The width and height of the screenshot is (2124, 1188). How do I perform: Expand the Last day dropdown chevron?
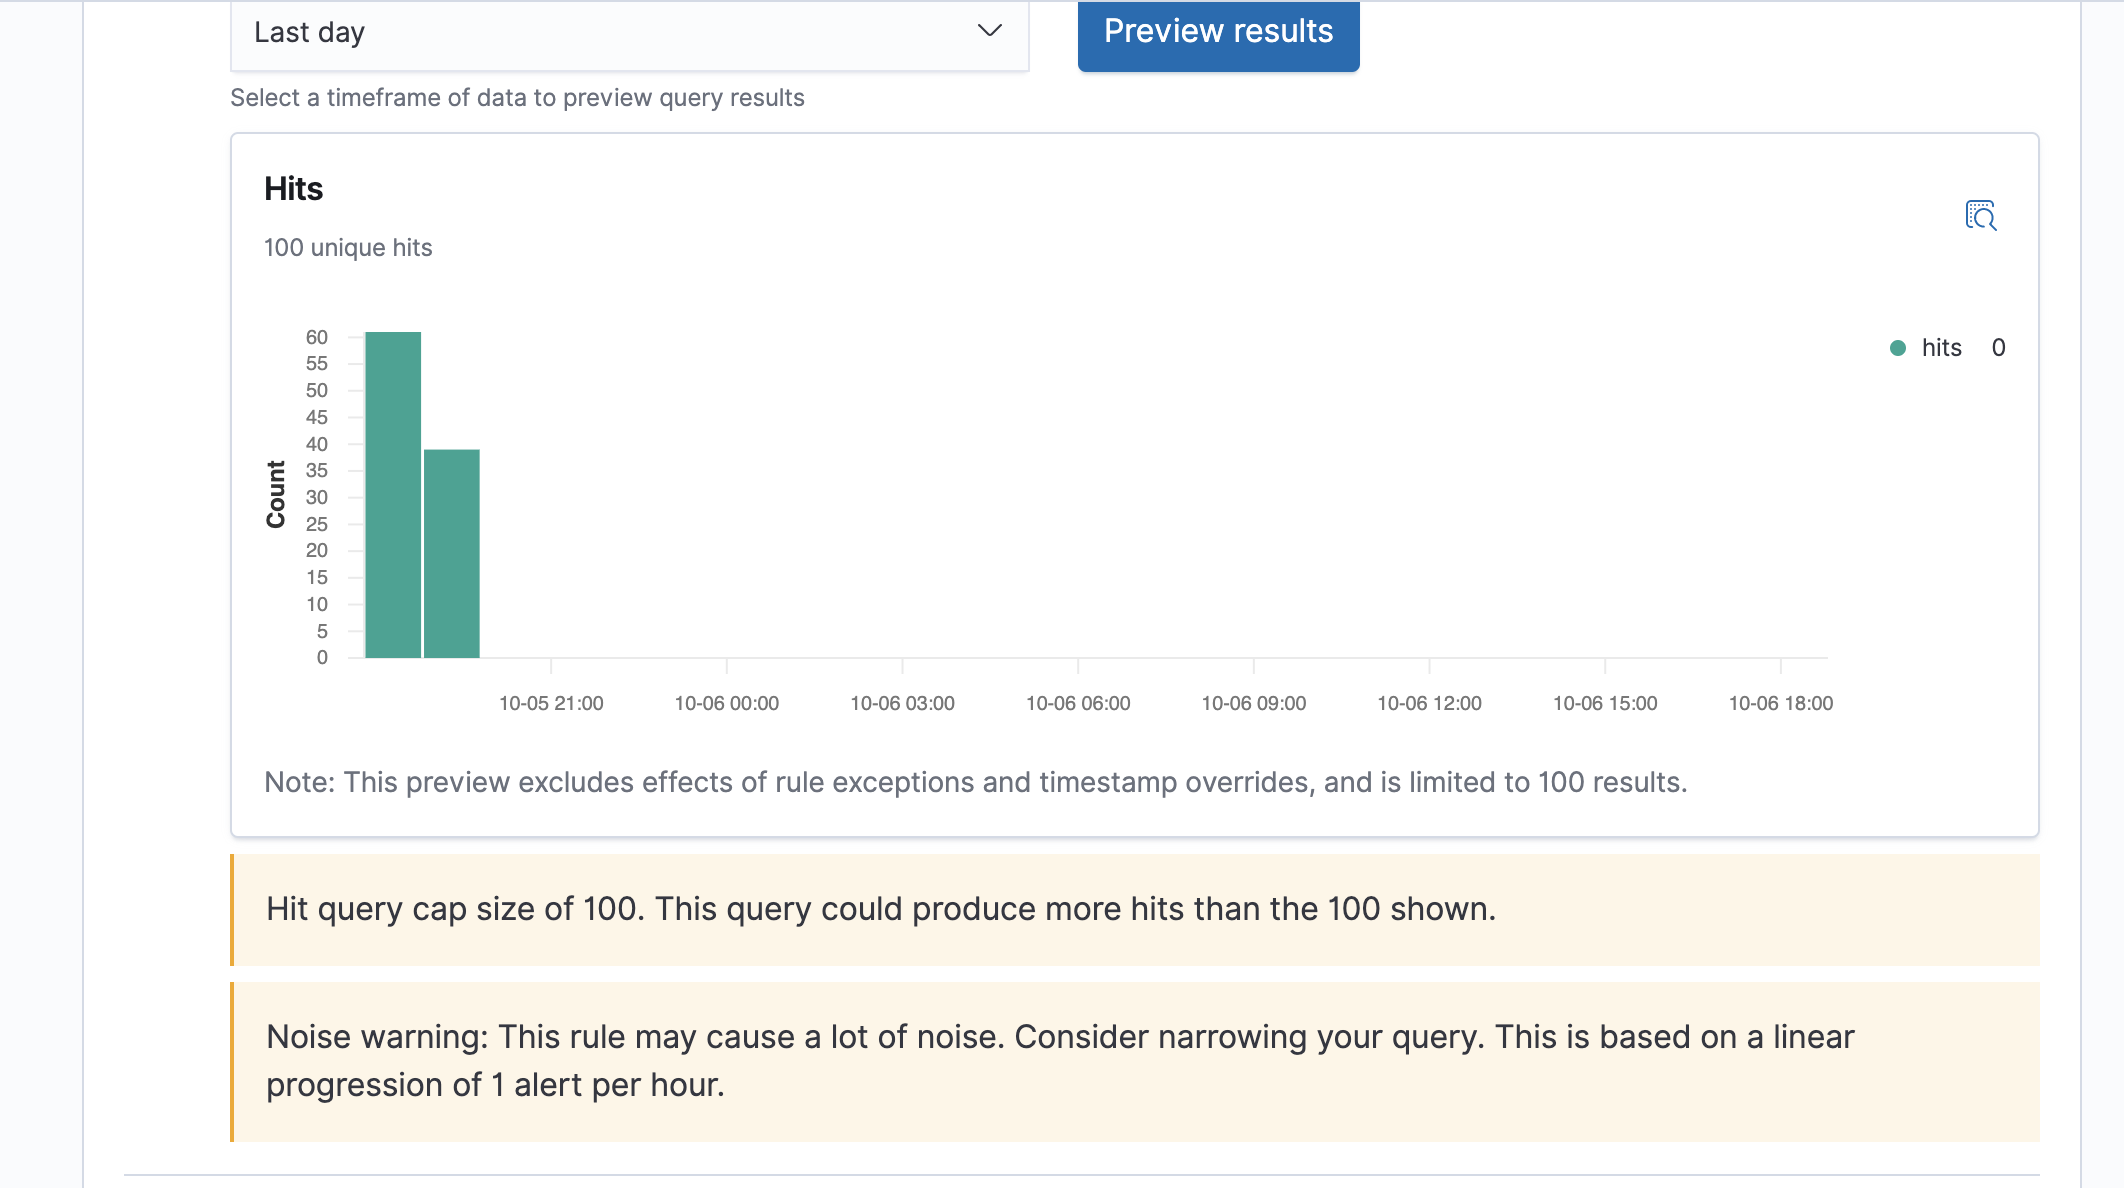[989, 31]
